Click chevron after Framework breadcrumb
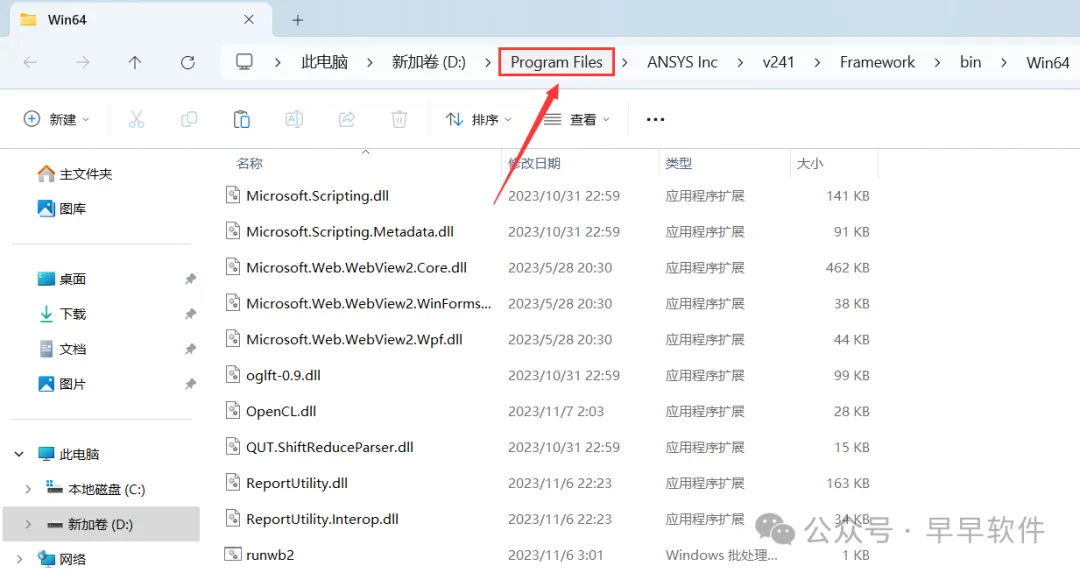Viewport: 1080px width, 573px height. click(x=937, y=63)
